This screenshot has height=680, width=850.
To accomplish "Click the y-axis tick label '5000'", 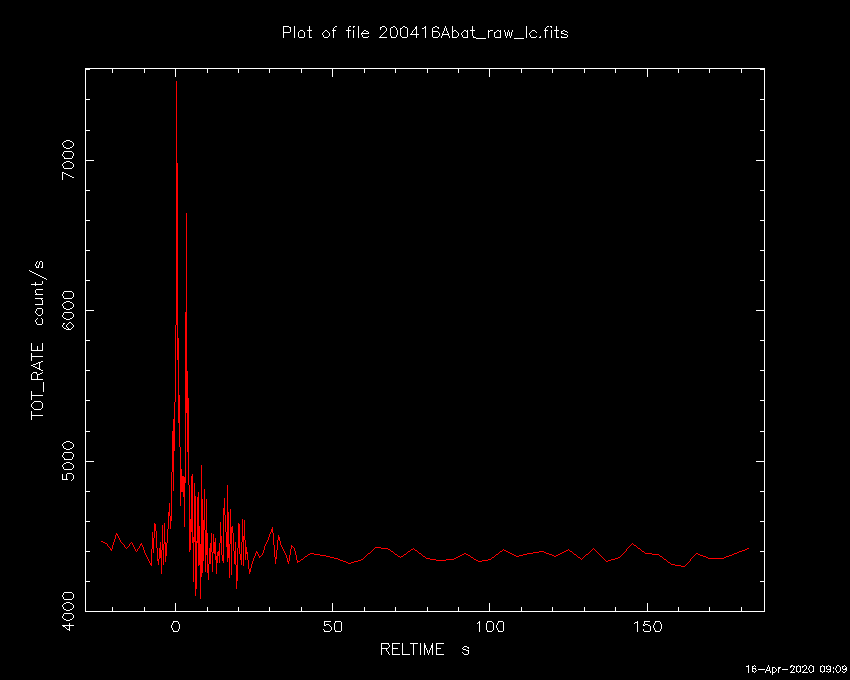I will [x=68, y=460].
